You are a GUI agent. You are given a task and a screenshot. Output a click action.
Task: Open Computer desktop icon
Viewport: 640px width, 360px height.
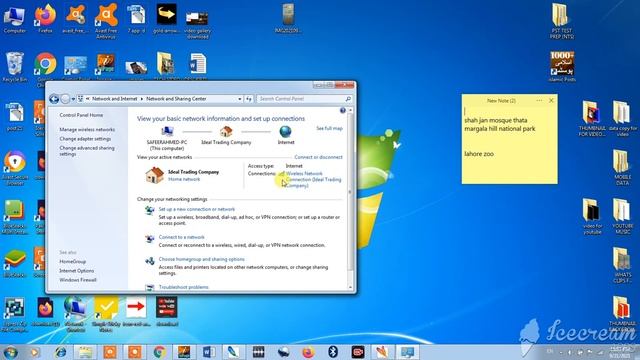pyautogui.click(x=15, y=19)
